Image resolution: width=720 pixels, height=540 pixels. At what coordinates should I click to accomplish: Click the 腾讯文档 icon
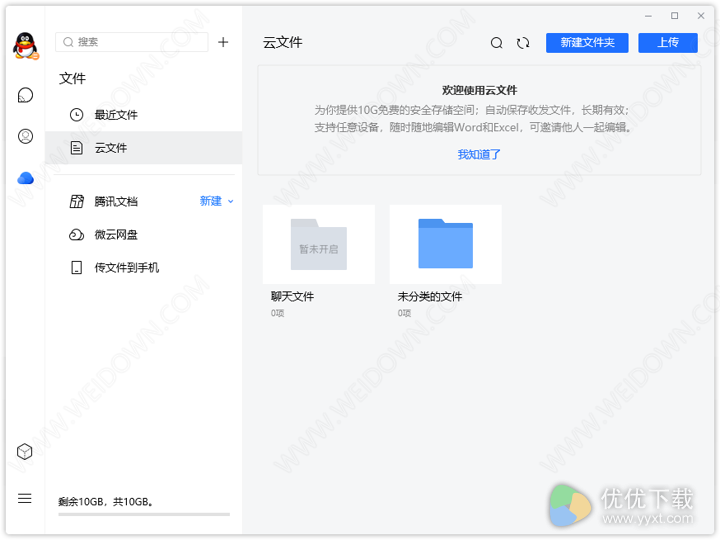click(77, 202)
